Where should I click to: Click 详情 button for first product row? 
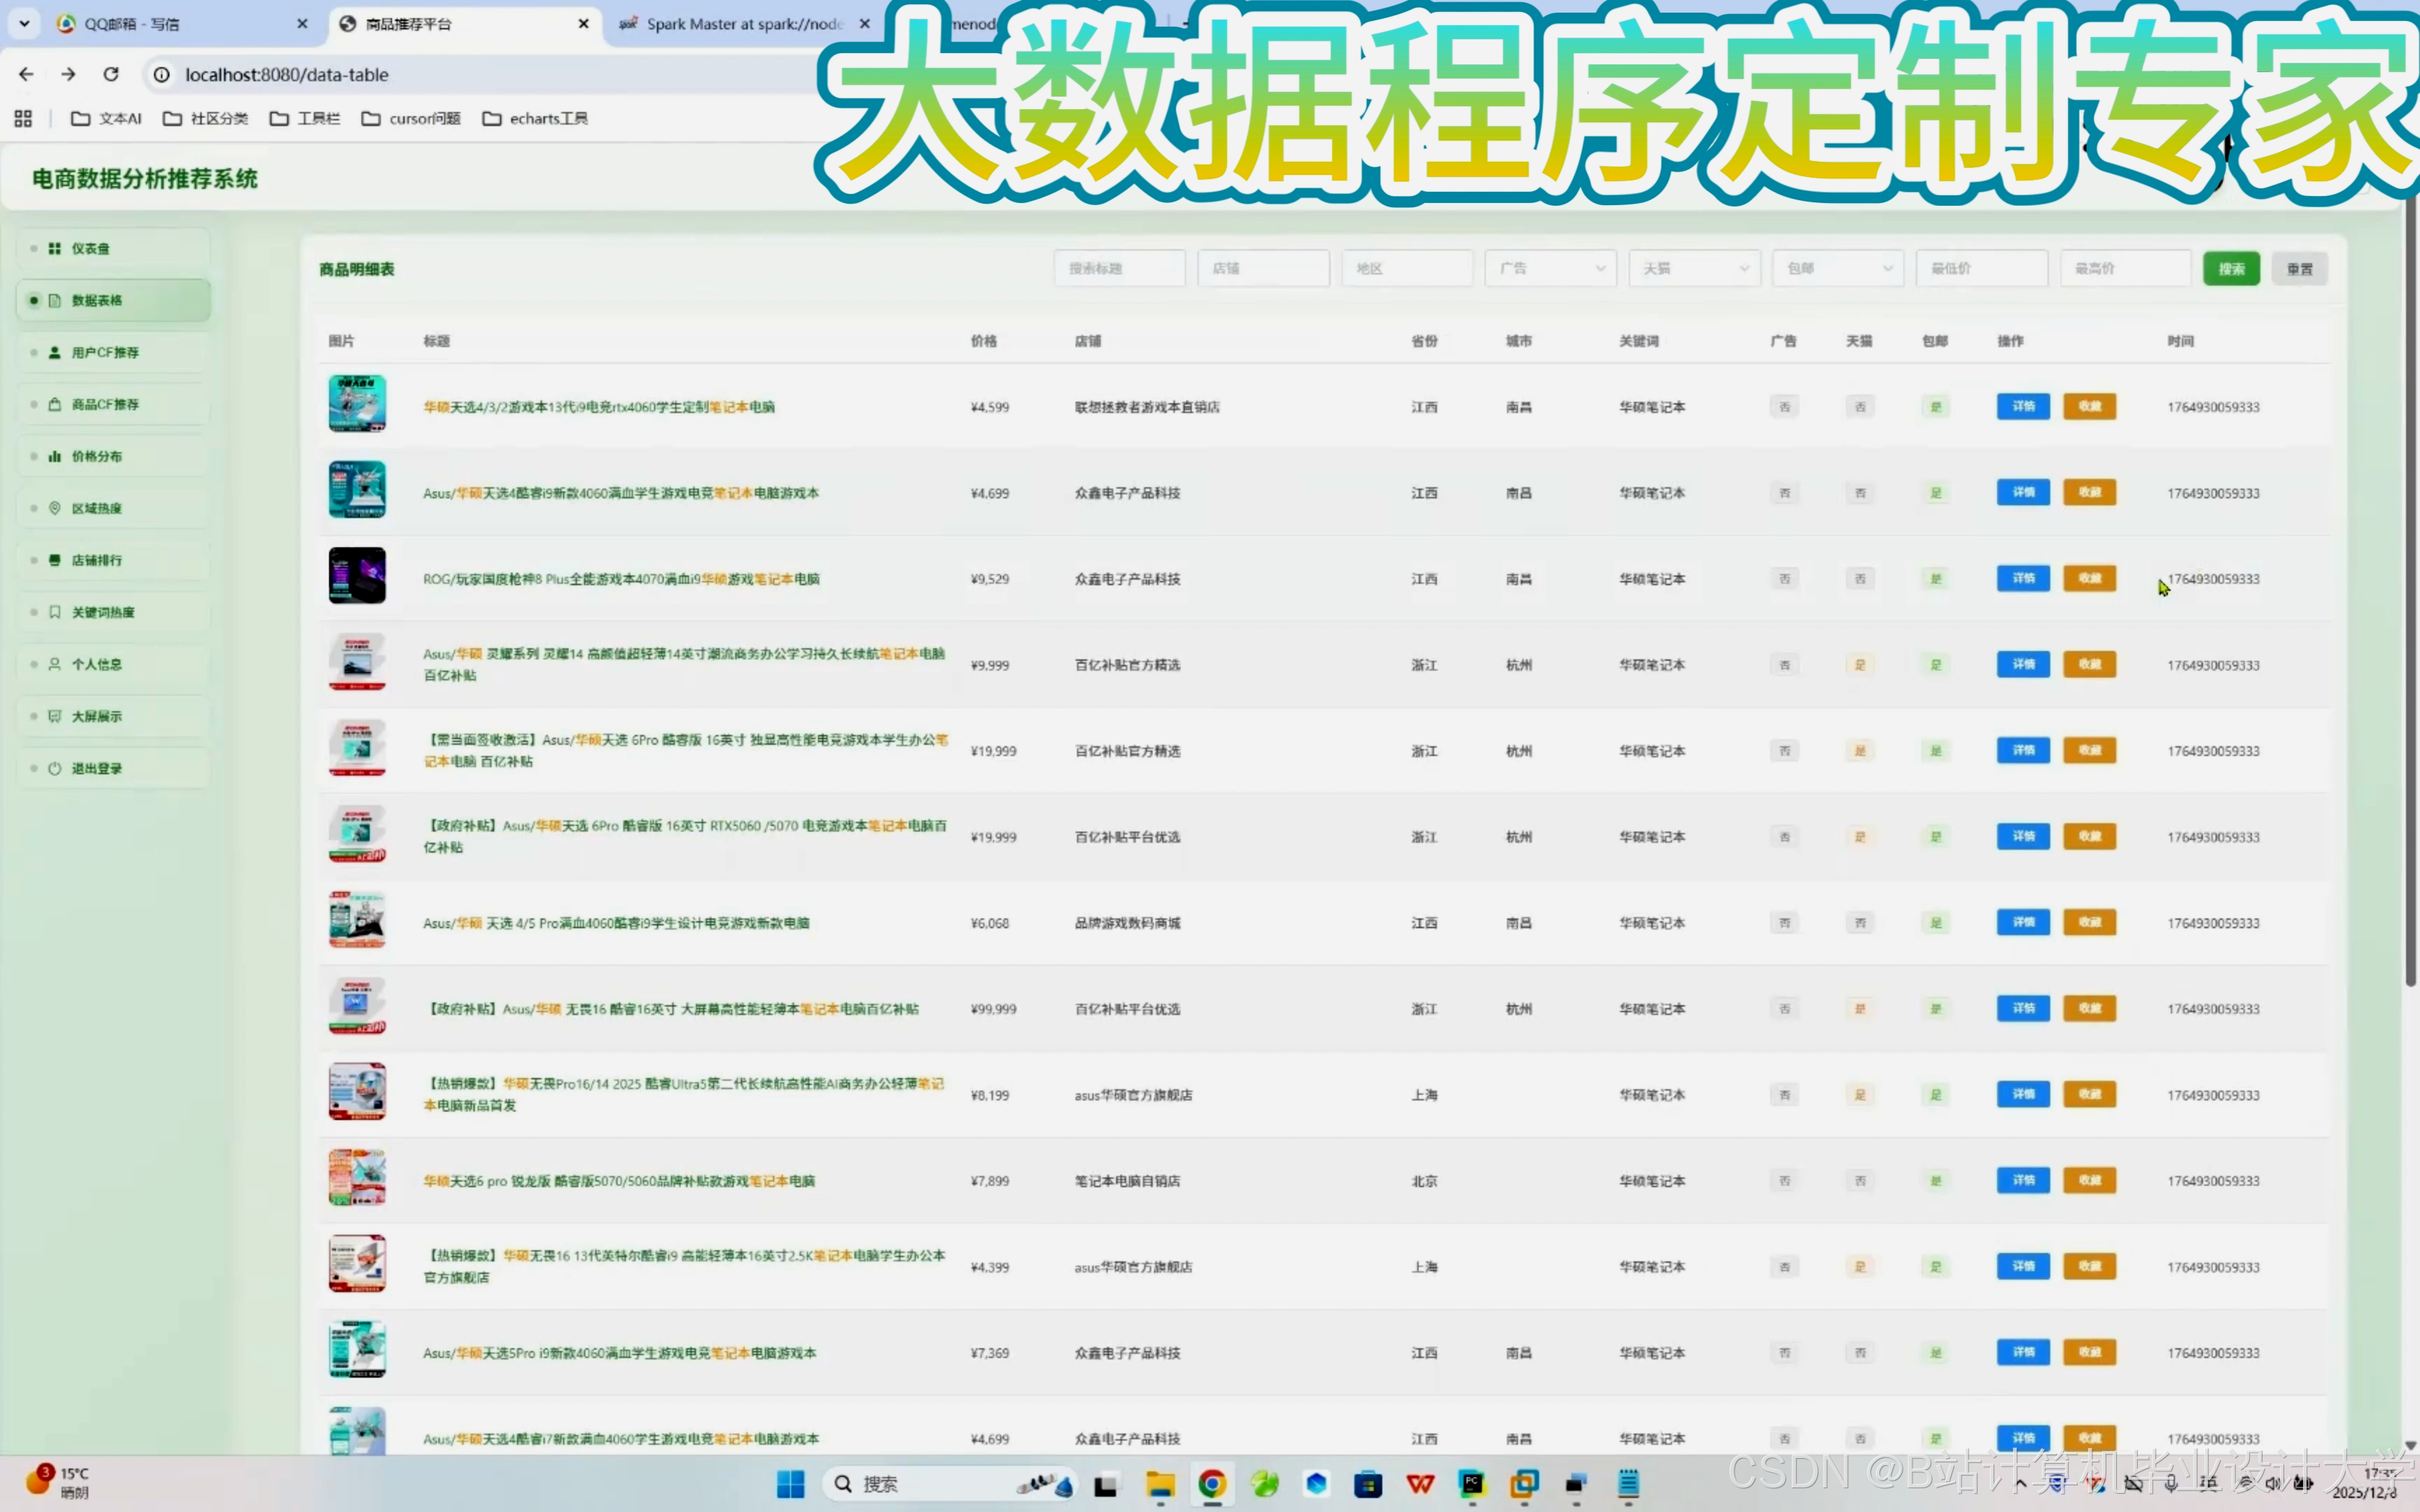point(2023,406)
